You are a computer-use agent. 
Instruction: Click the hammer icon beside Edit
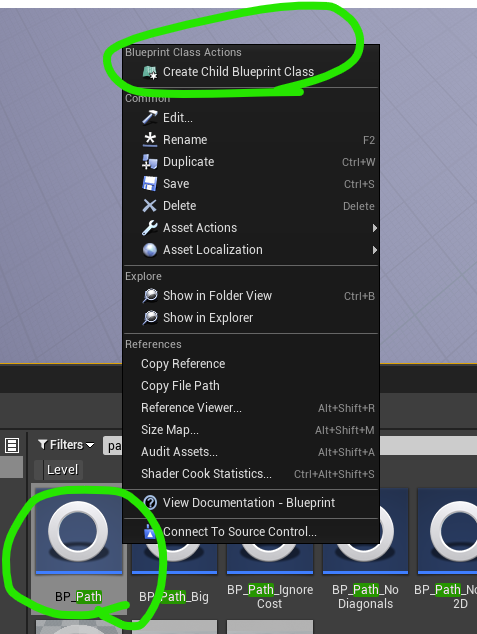tap(150, 118)
